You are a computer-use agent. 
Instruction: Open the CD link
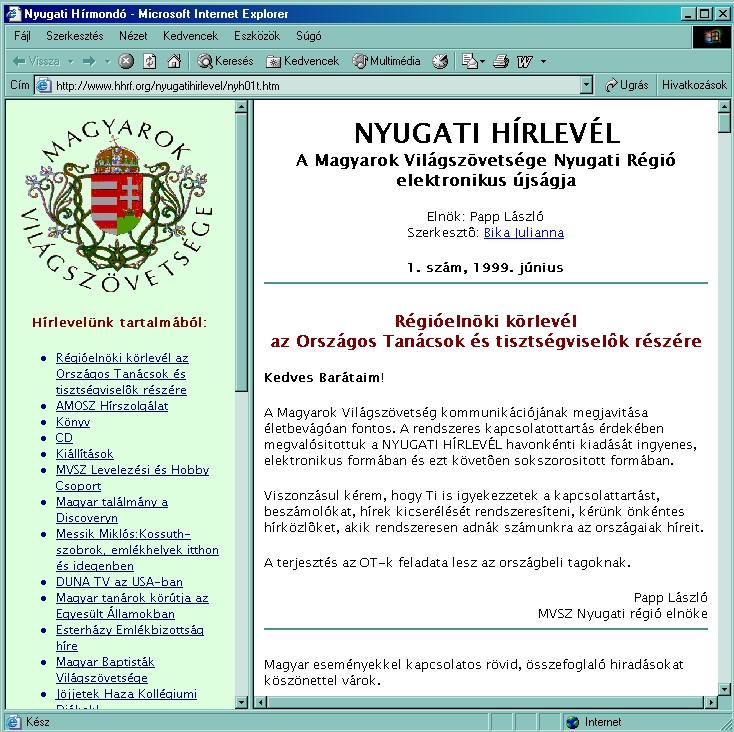(x=64, y=438)
